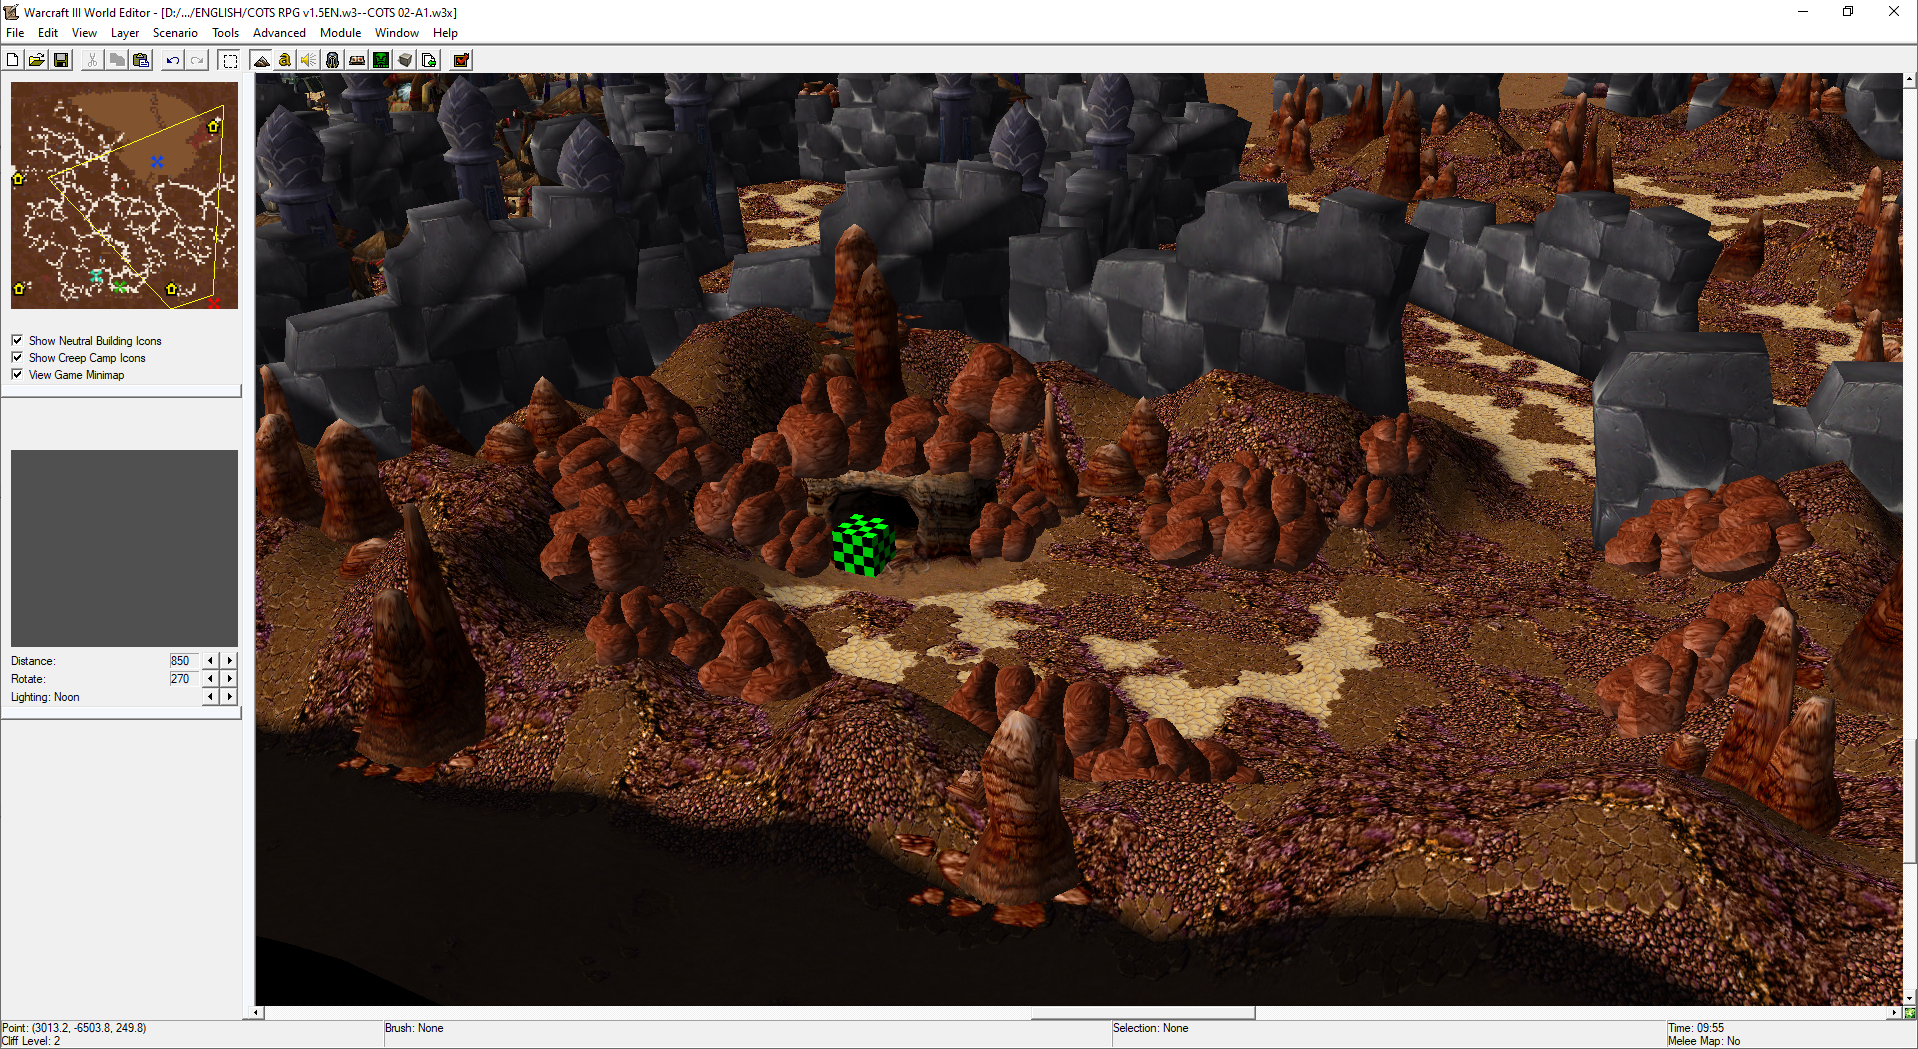Open the Help menu
This screenshot has height=1049, width=1918.
(445, 33)
